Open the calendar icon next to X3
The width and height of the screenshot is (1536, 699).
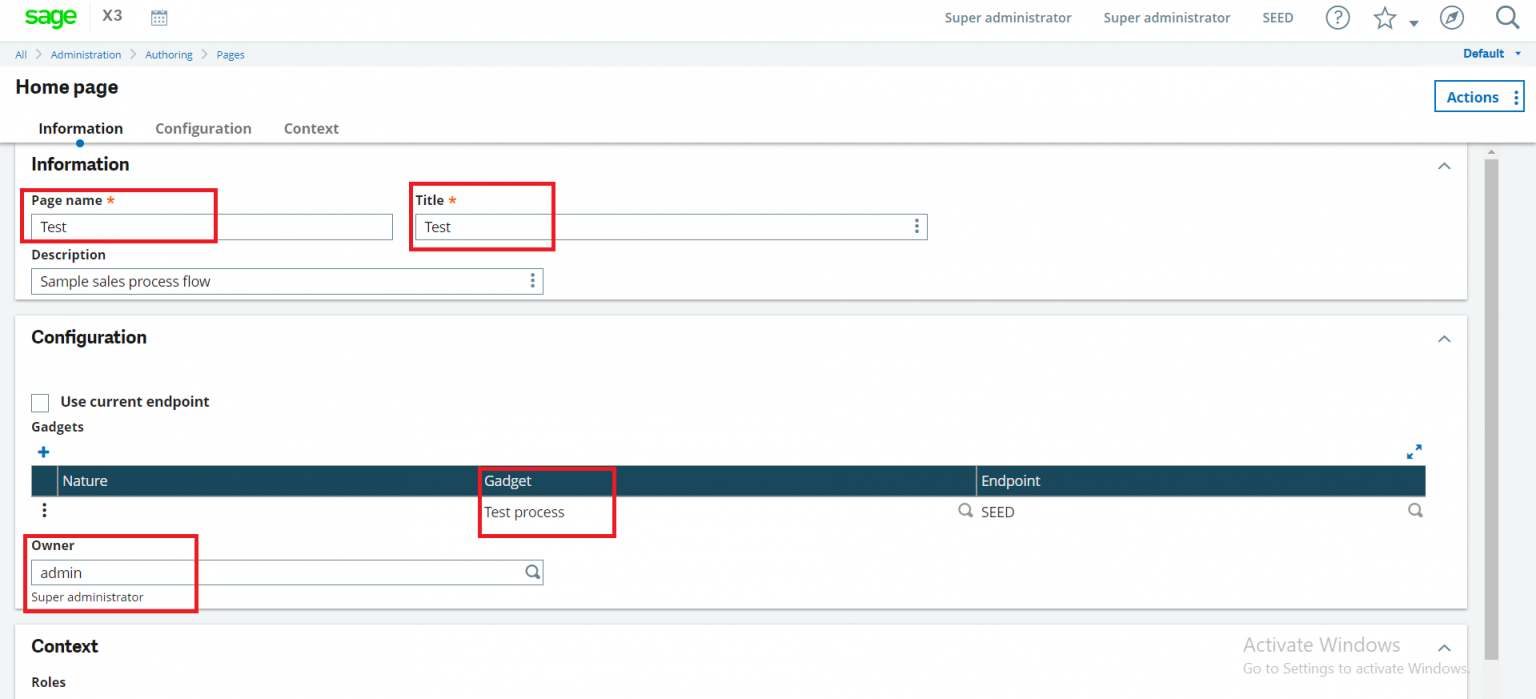pos(158,17)
